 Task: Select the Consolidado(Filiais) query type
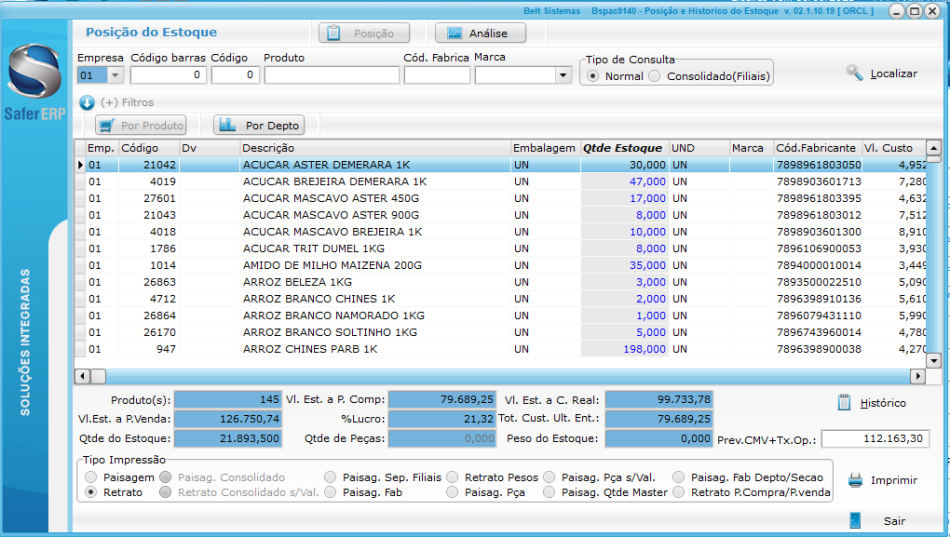pos(655,76)
